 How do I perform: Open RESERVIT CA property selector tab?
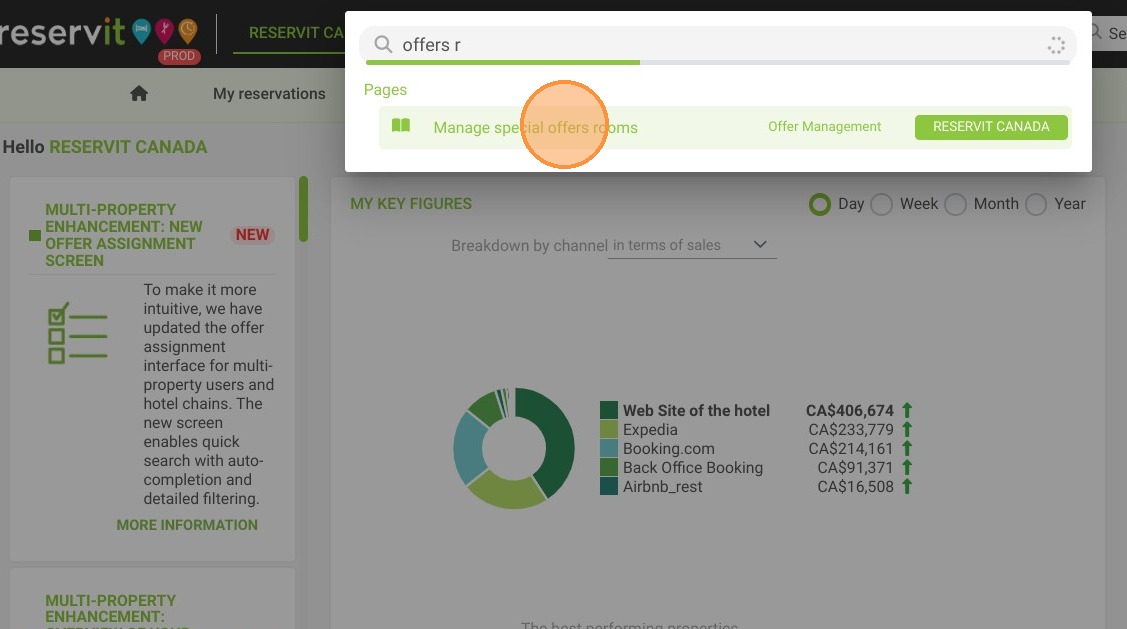(x=295, y=32)
